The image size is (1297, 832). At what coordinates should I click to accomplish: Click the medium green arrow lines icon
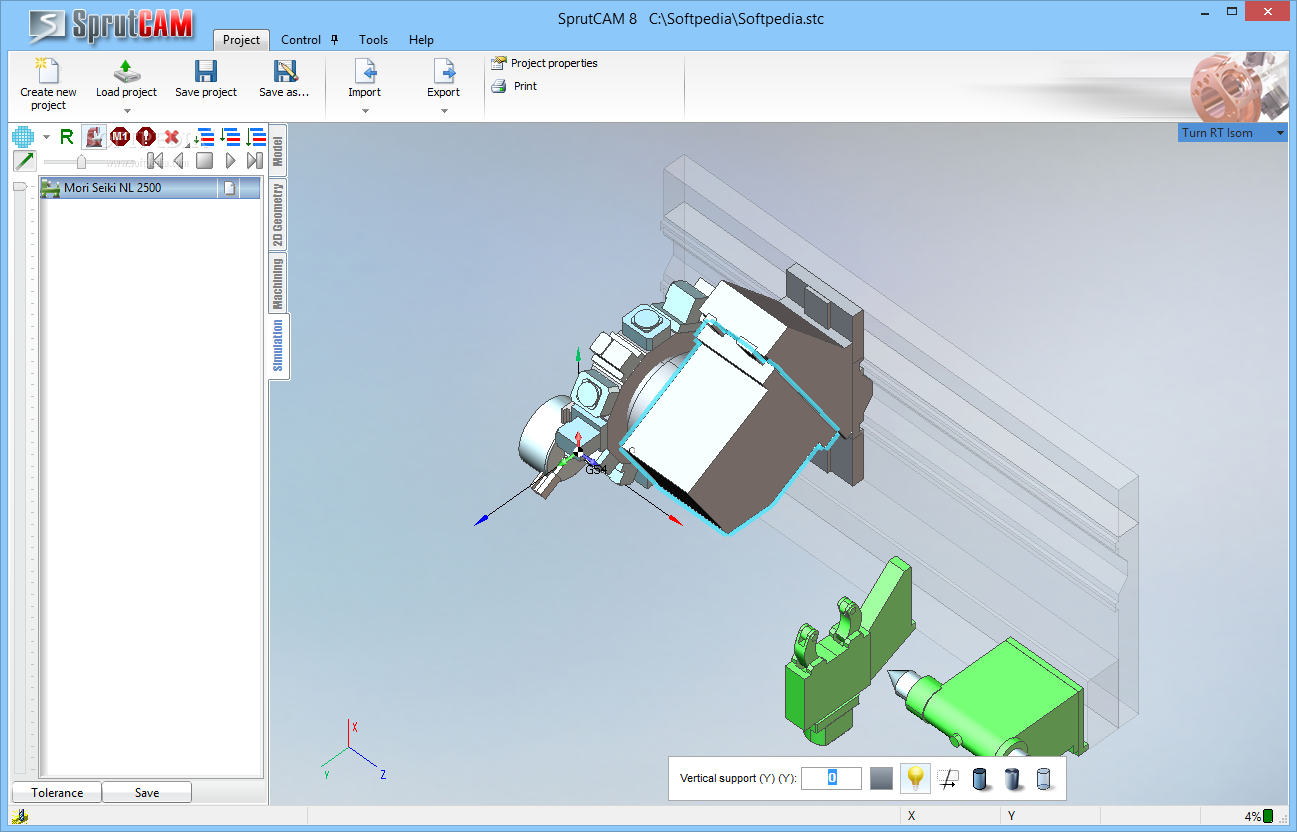(x=230, y=137)
